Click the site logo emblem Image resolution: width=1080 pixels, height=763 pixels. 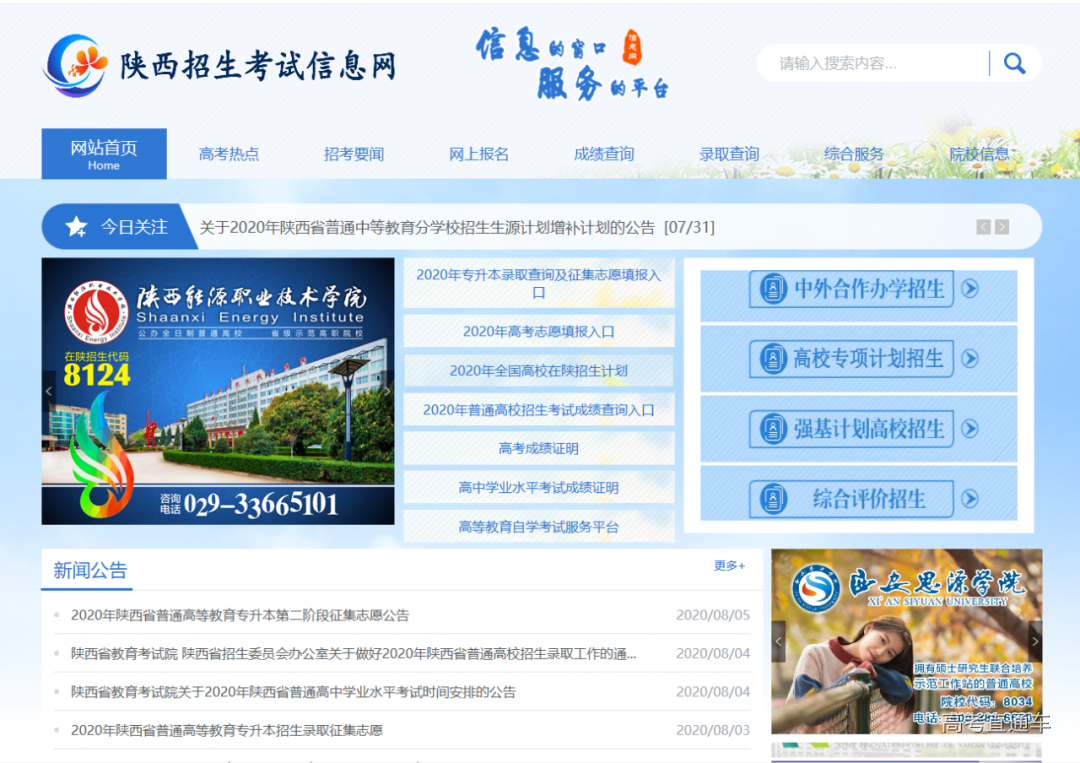pyautogui.click(x=76, y=65)
